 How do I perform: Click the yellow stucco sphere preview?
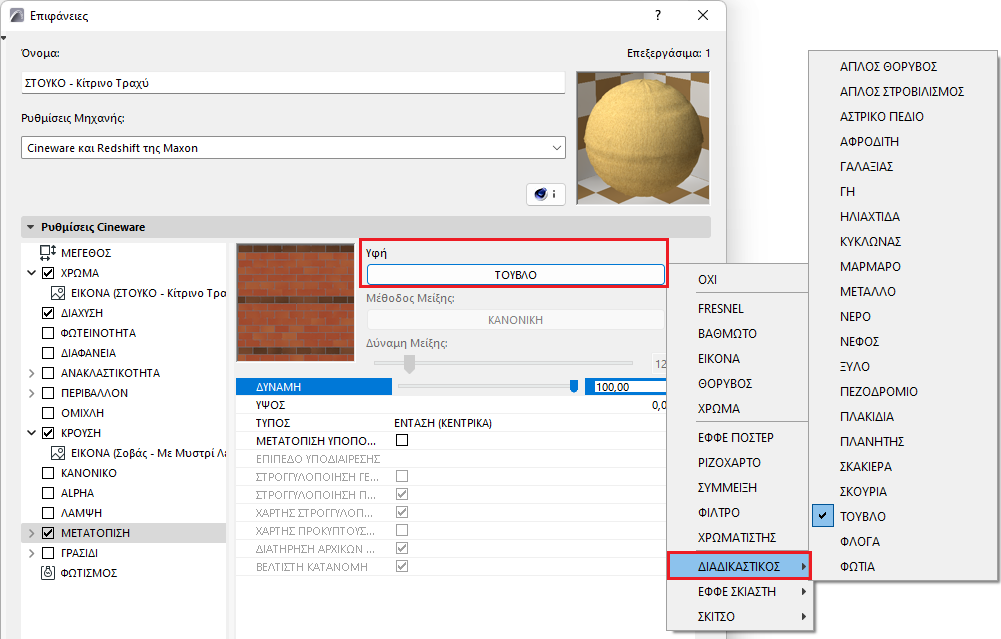(x=643, y=138)
